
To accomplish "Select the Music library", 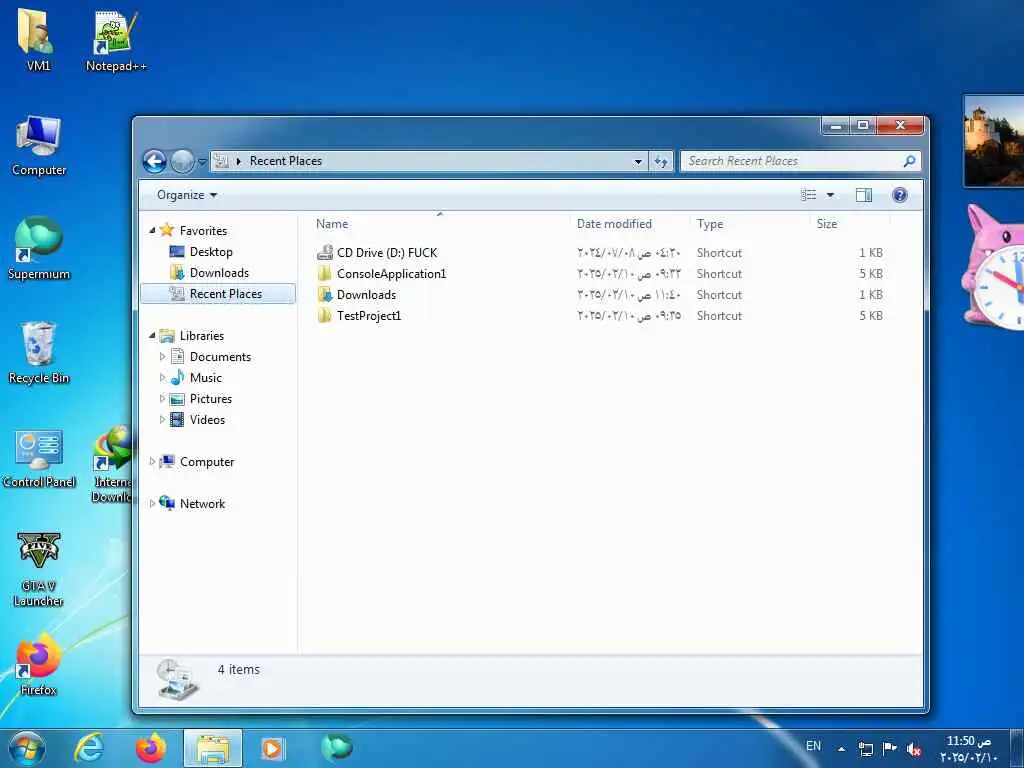I will pos(206,377).
